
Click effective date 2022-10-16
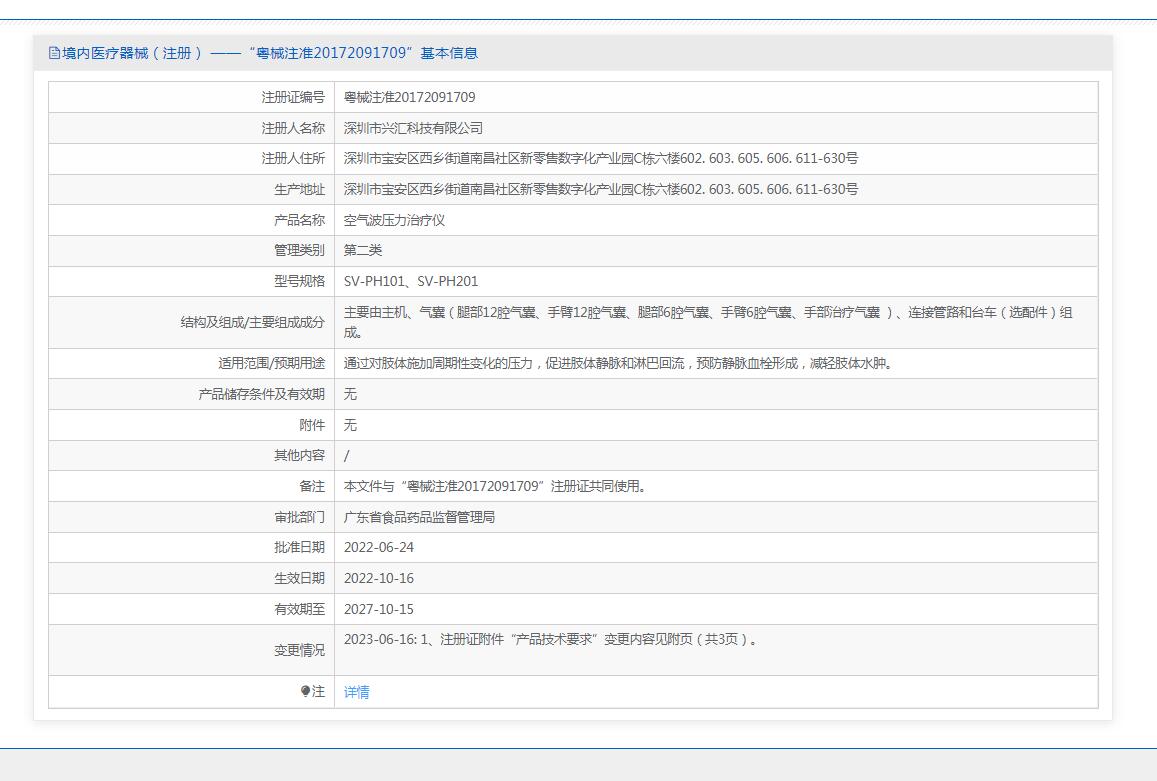click(x=379, y=579)
